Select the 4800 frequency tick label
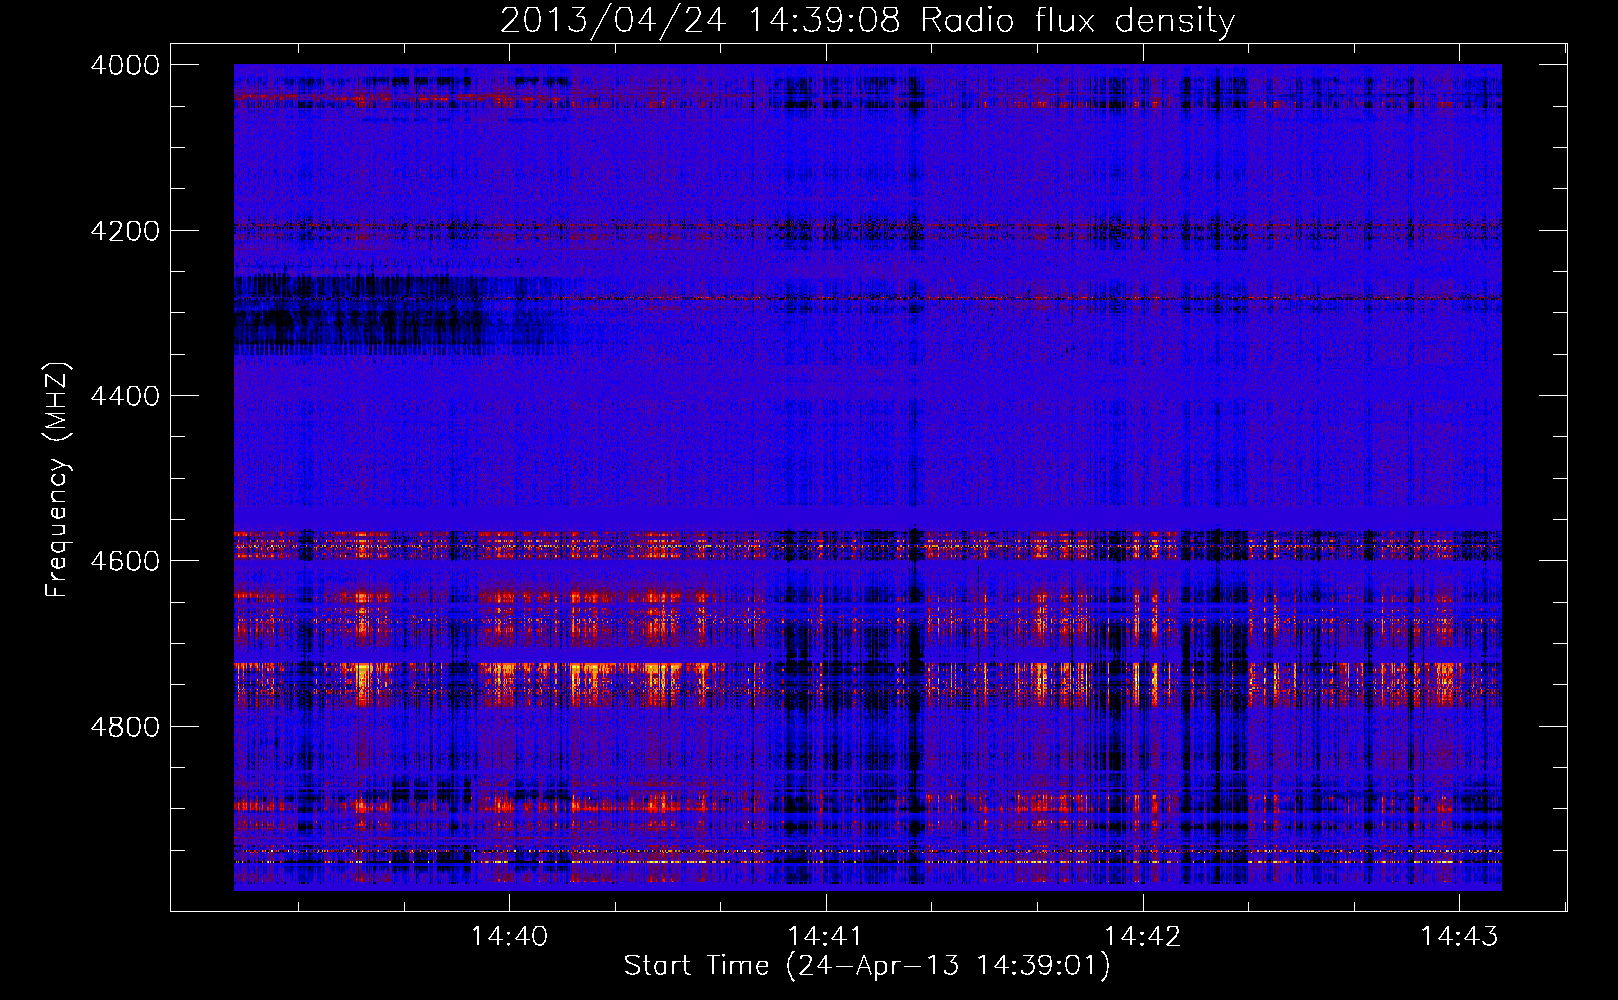 [125, 726]
